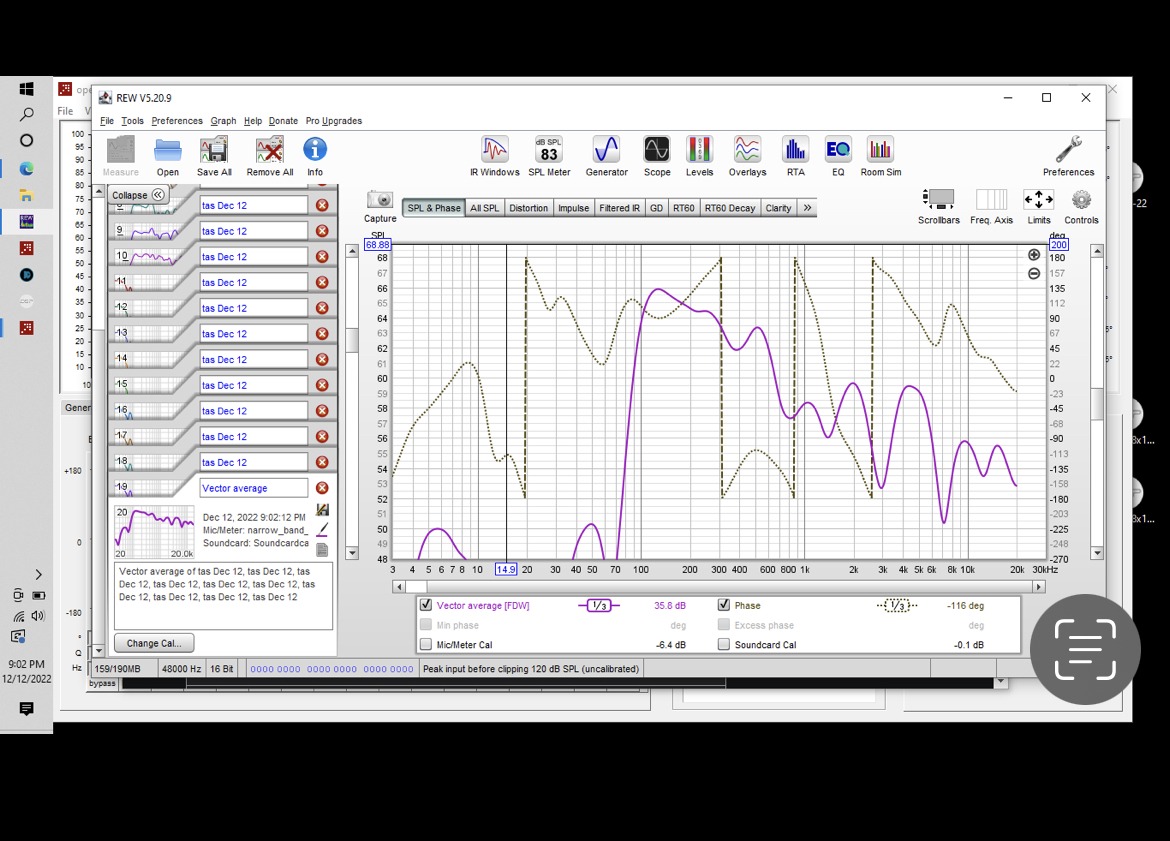
Task: Click horizontal graph scrollbar left arrow
Action: tap(398, 587)
